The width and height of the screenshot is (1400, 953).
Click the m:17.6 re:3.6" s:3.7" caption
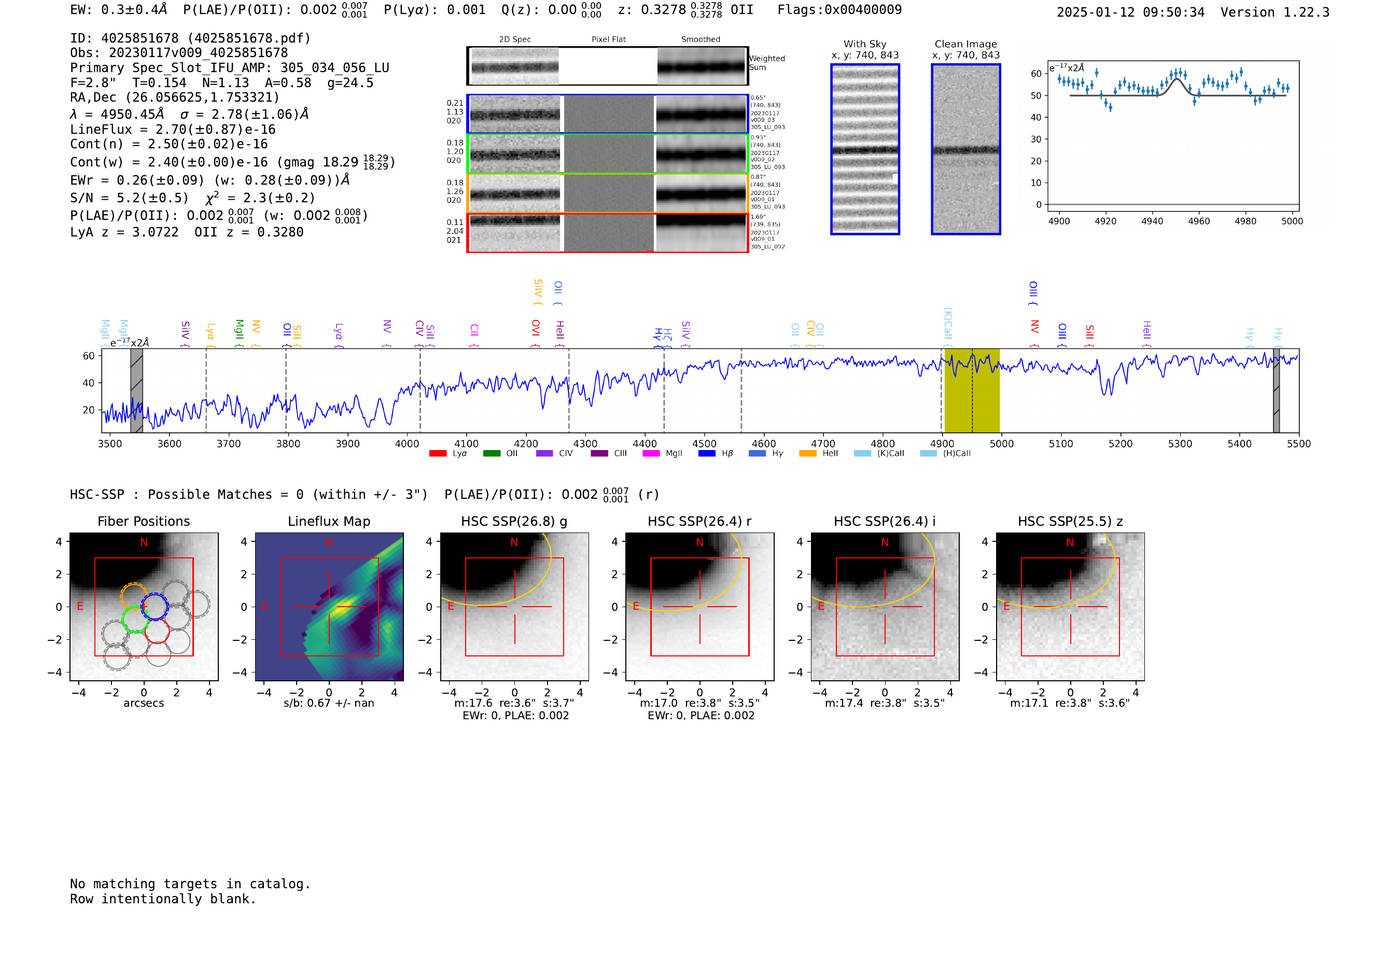coord(514,703)
